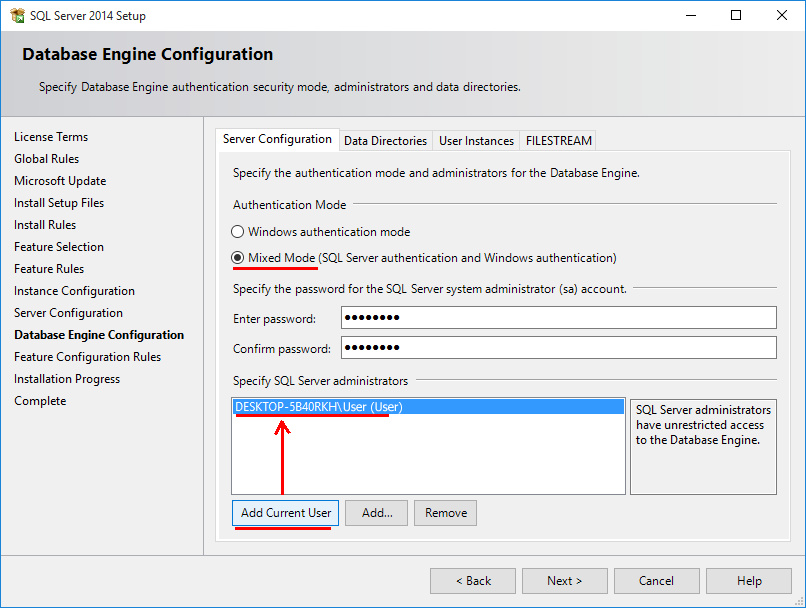Select Windows authentication mode radio button
This screenshot has height=608, width=806.
pos(237,232)
